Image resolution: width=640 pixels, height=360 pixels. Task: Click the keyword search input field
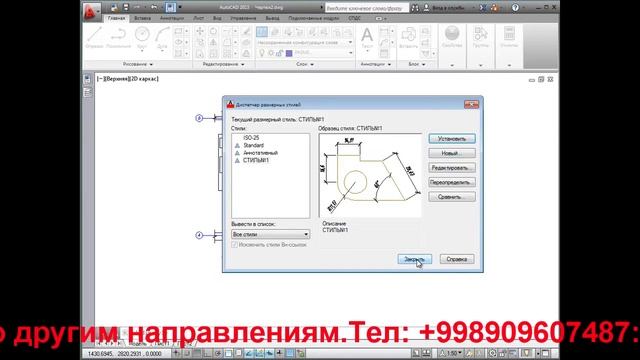tap(366, 8)
